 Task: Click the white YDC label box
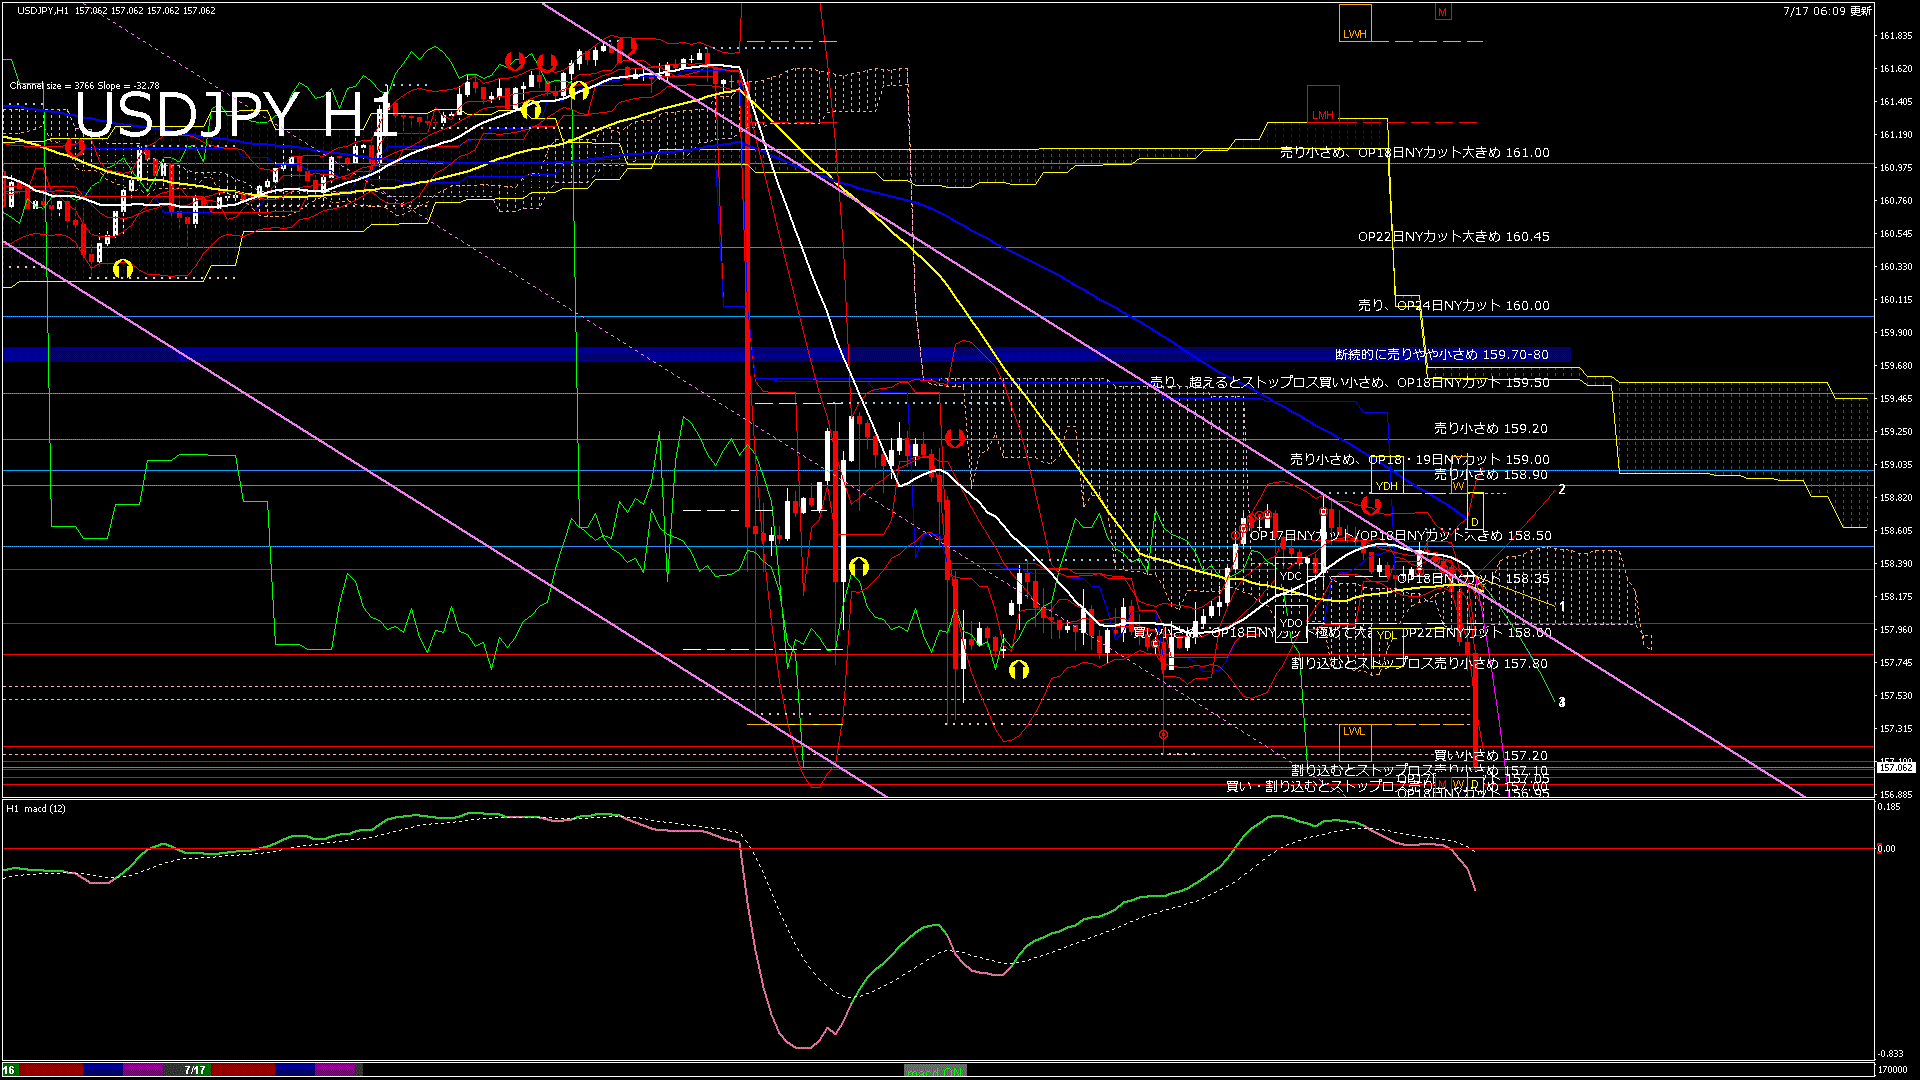pos(1291,576)
